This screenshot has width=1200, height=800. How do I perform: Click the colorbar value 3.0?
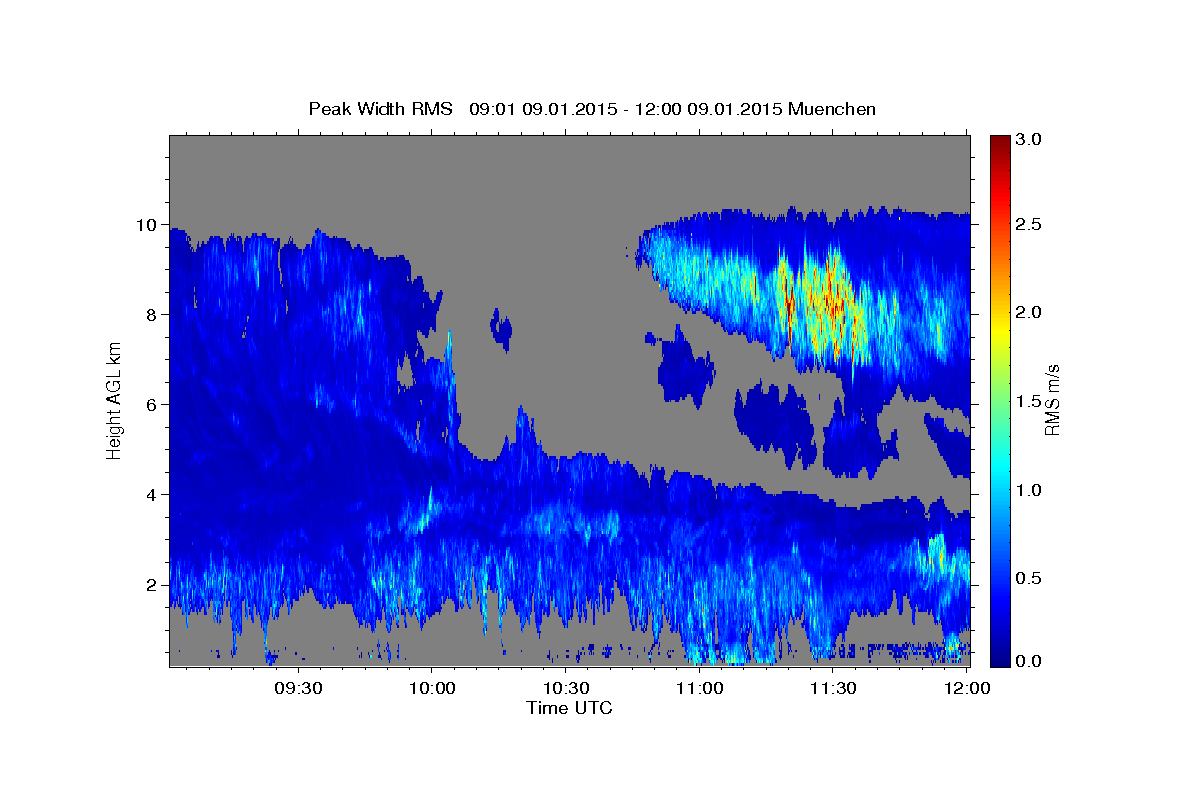[1030, 140]
